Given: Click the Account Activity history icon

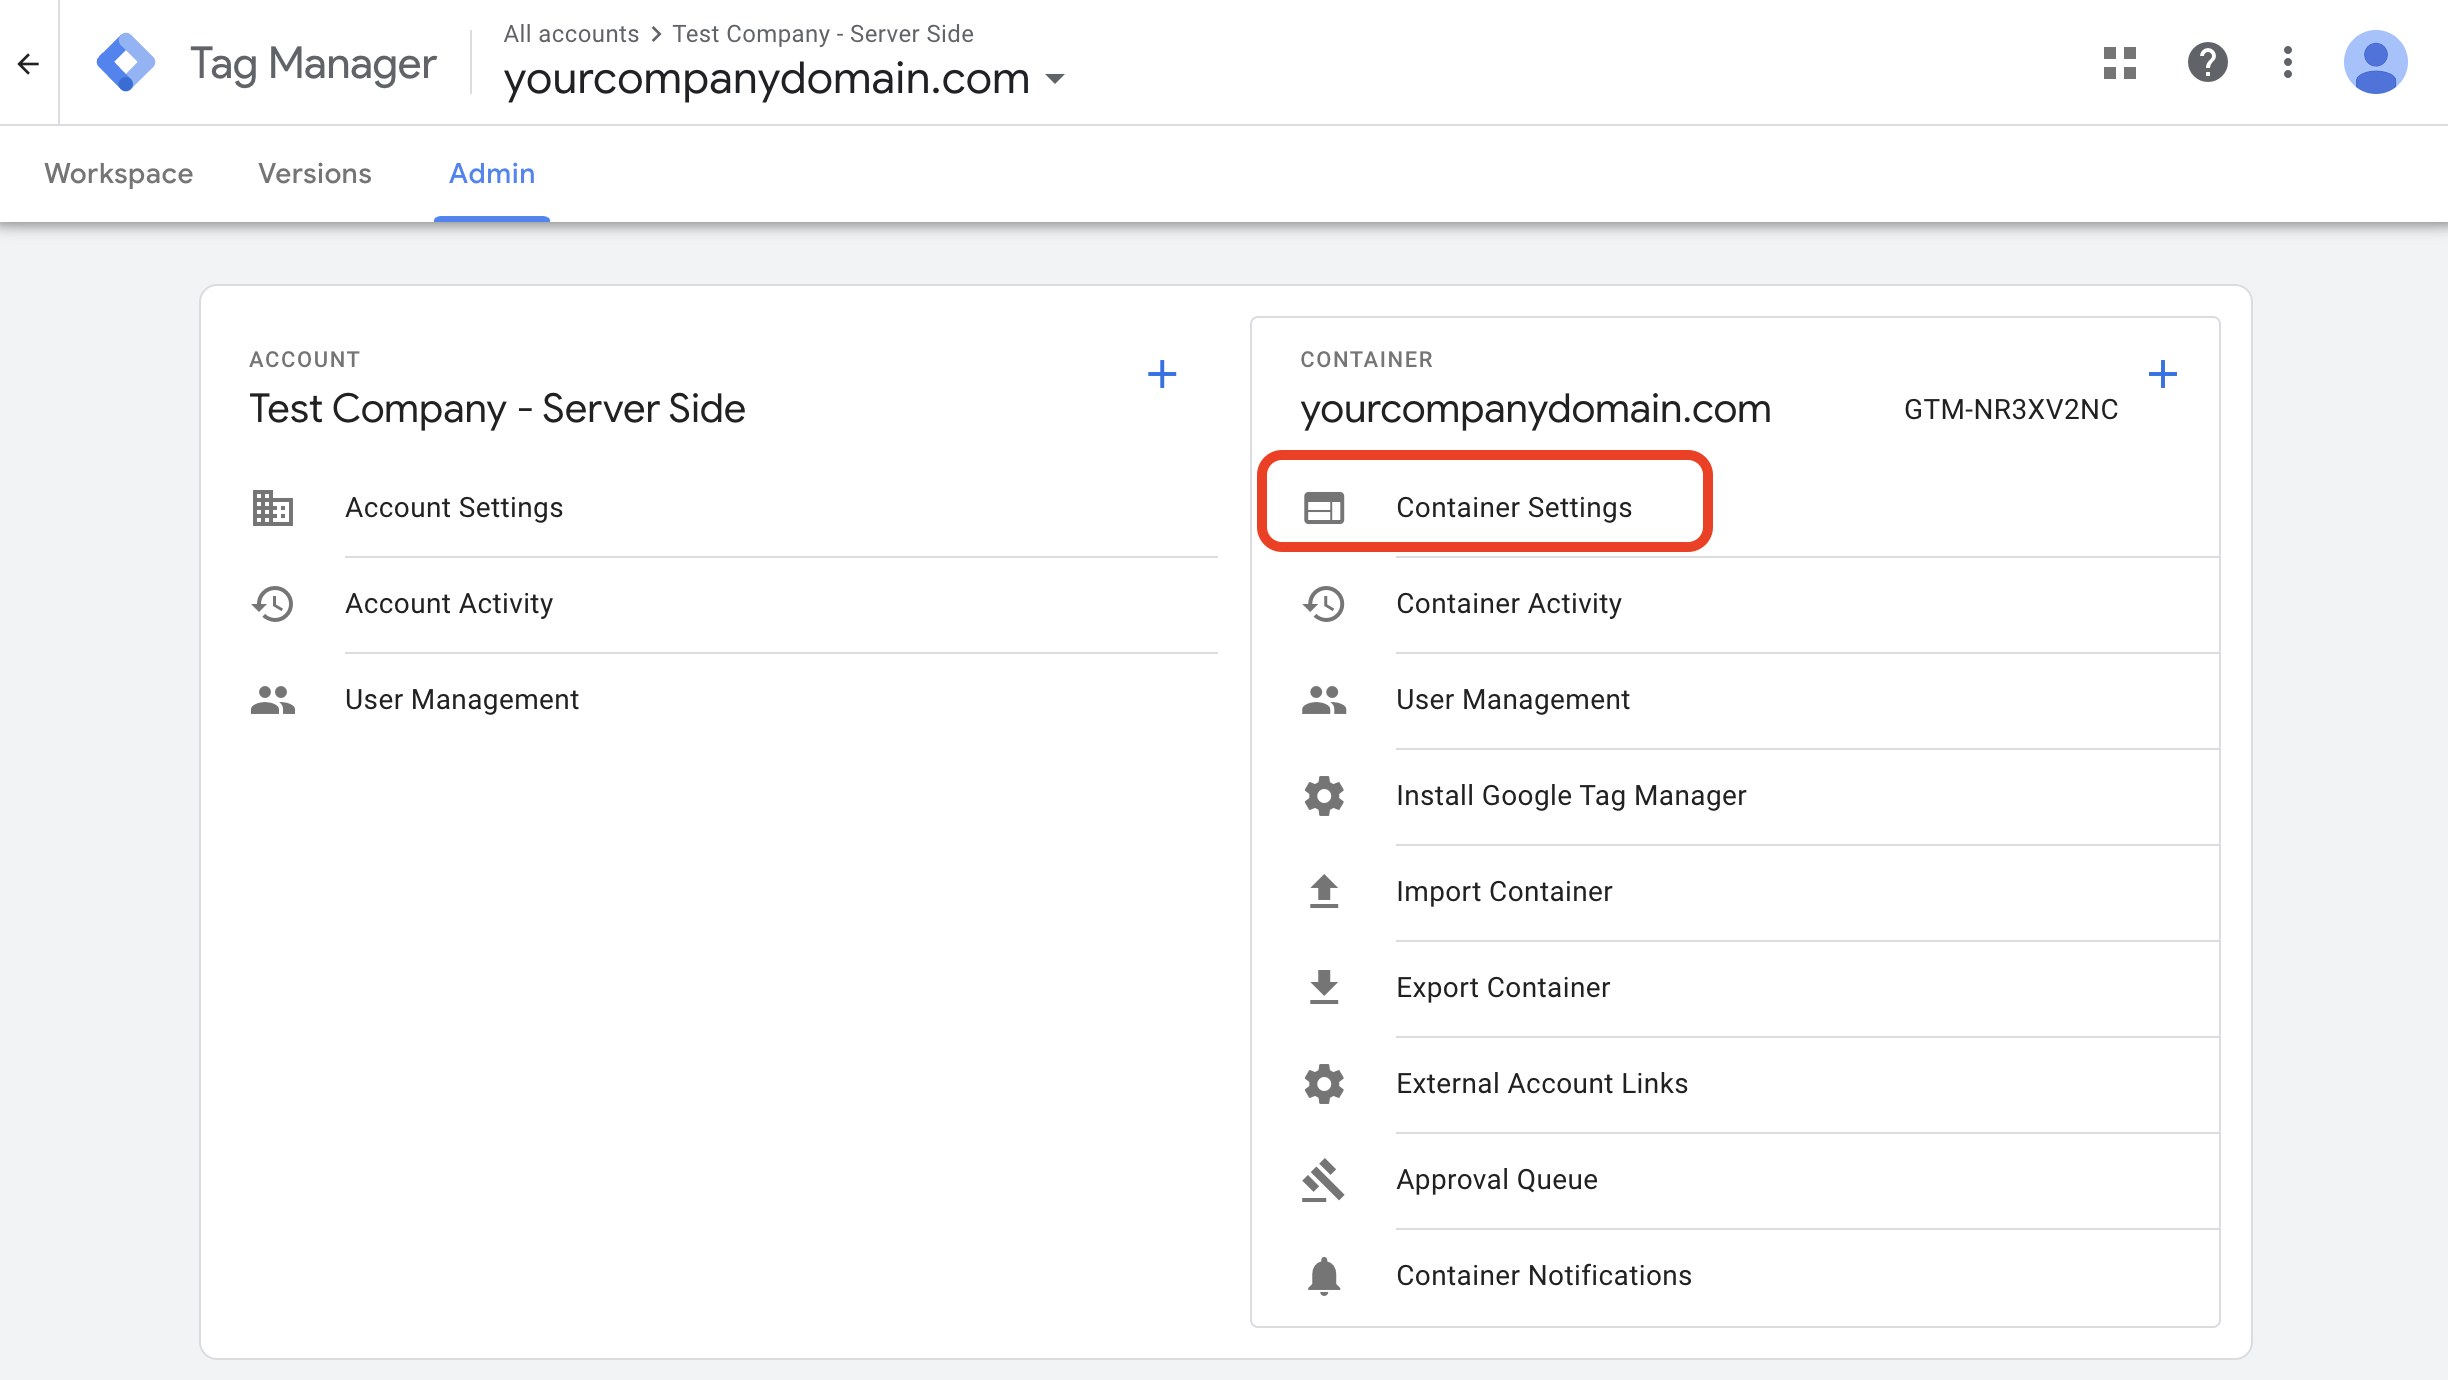Looking at the screenshot, I should tap(274, 602).
